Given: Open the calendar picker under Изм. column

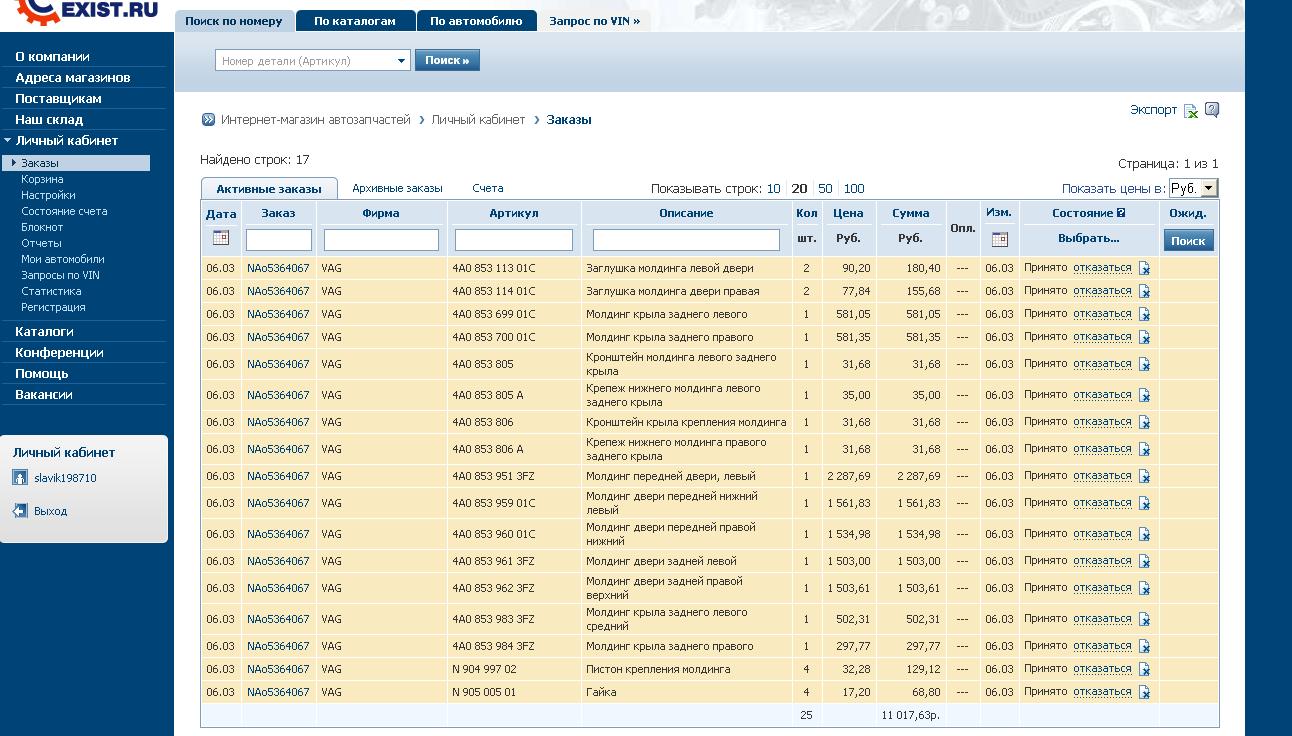Looking at the screenshot, I should [x=999, y=239].
